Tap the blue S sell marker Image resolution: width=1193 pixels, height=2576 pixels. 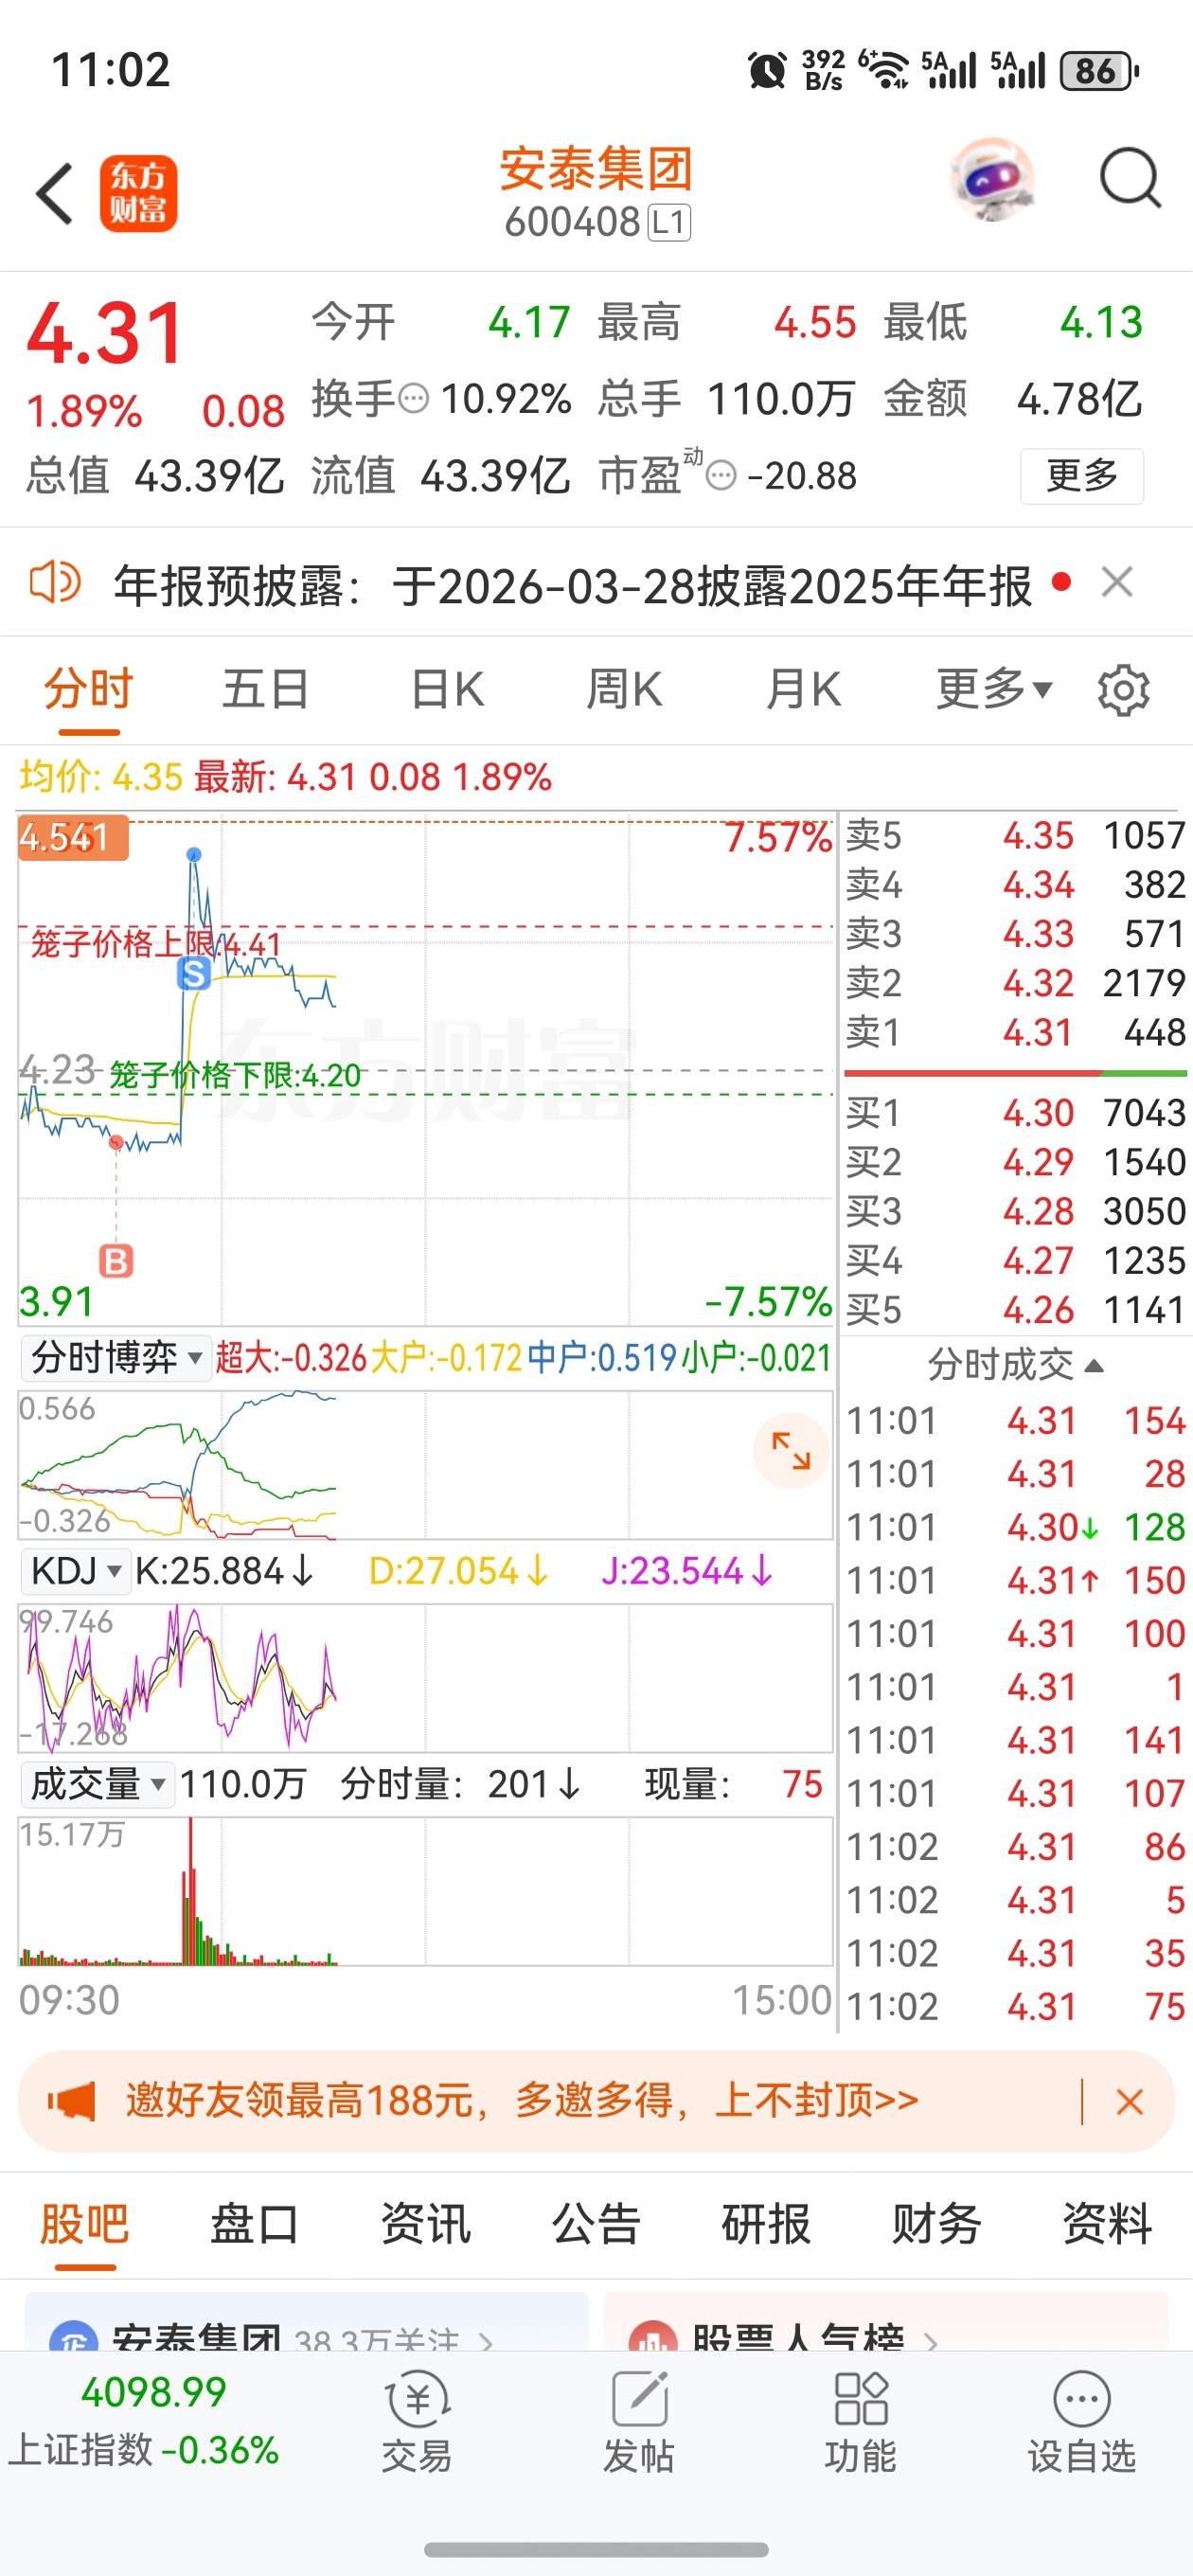point(193,973)
